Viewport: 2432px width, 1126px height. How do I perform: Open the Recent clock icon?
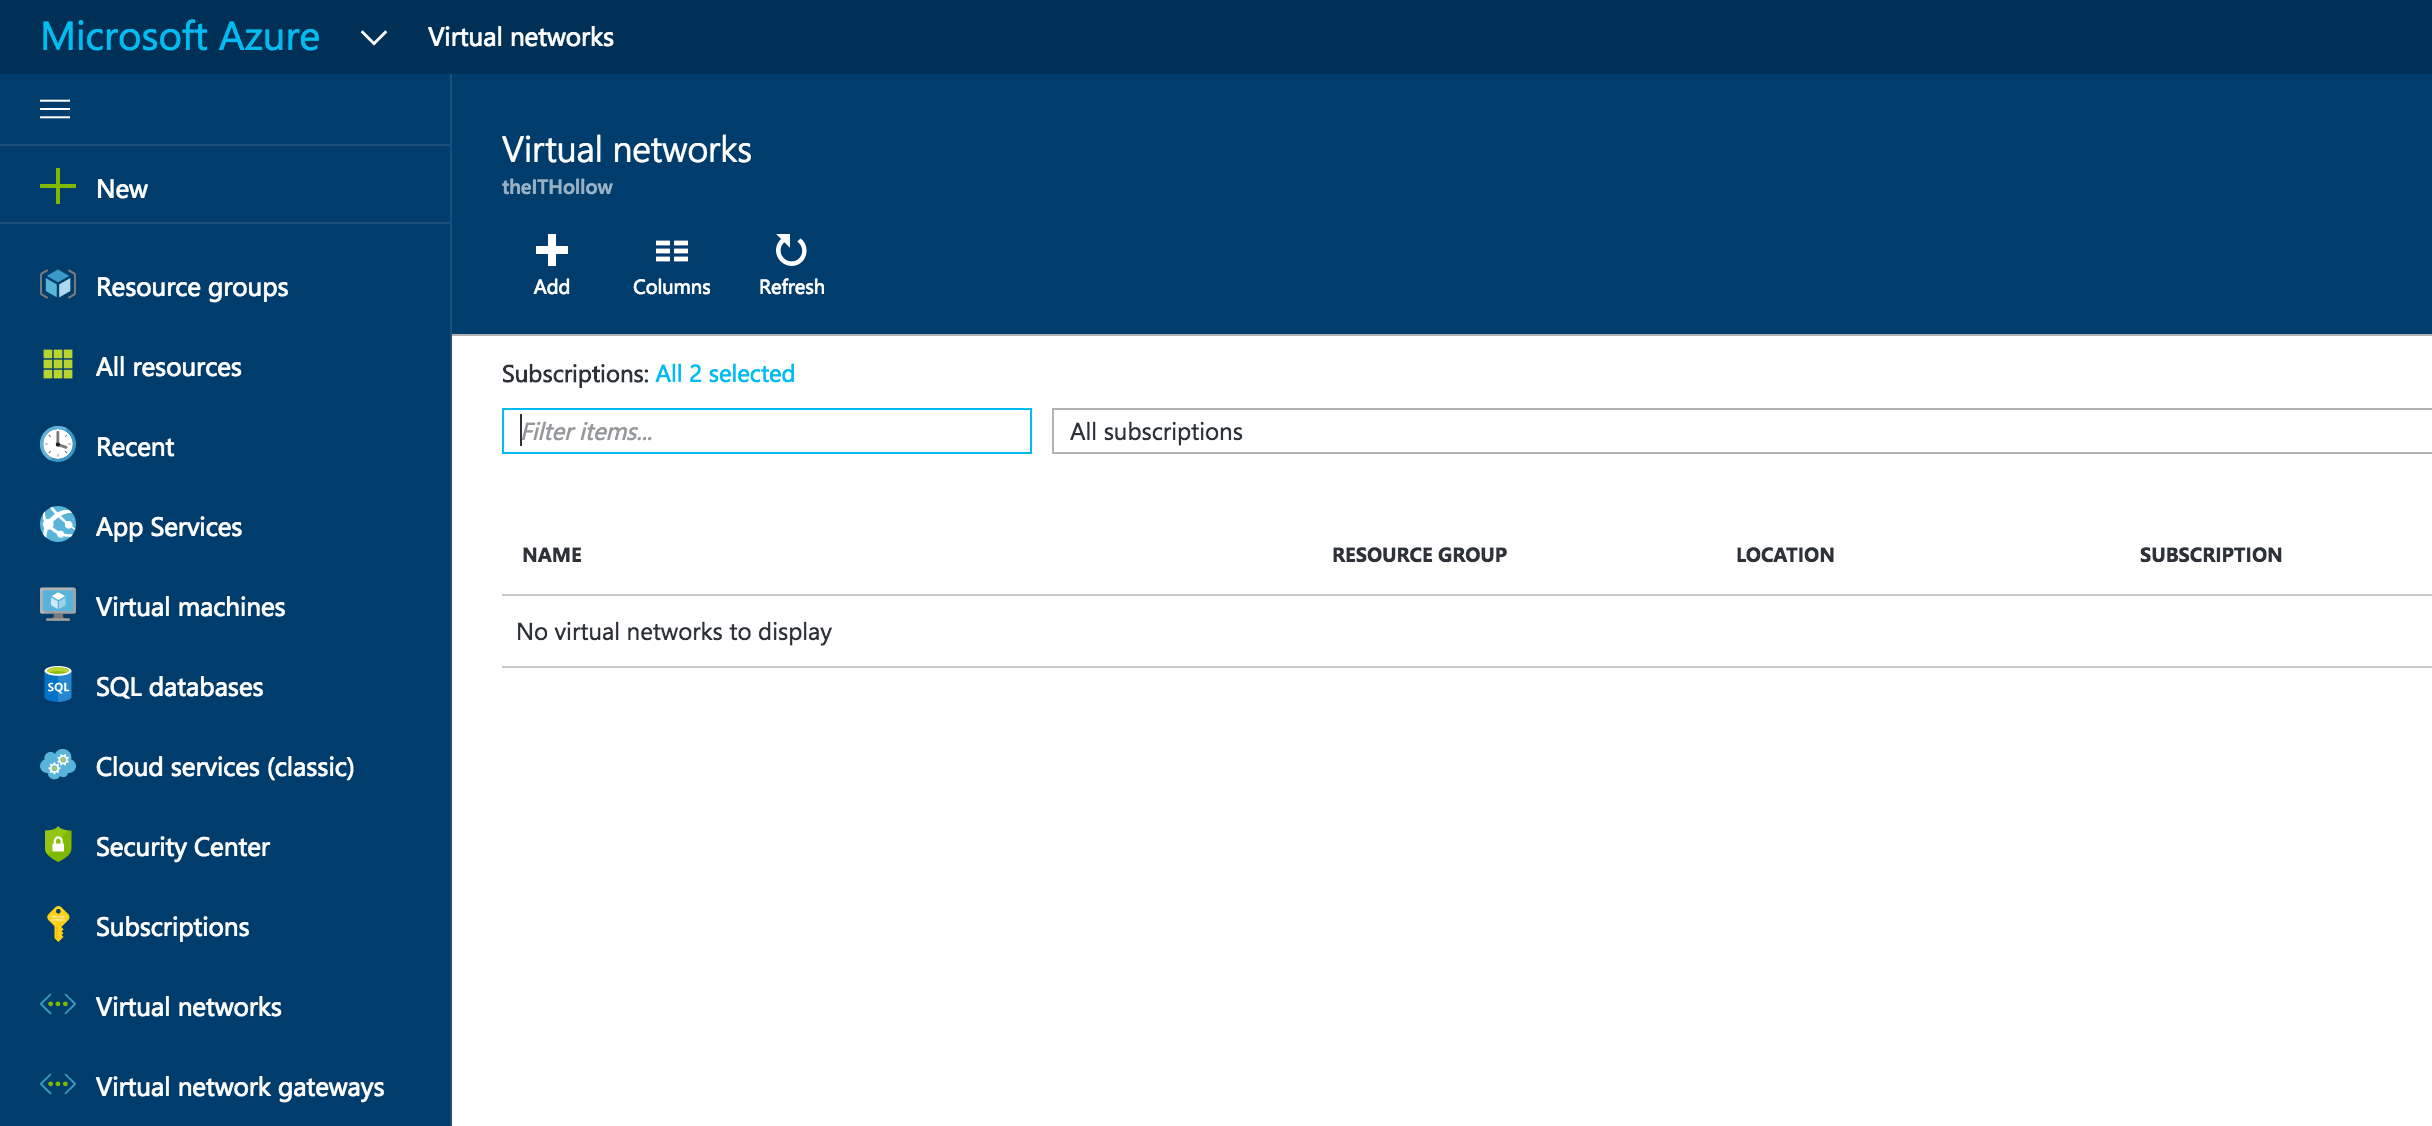58,445
